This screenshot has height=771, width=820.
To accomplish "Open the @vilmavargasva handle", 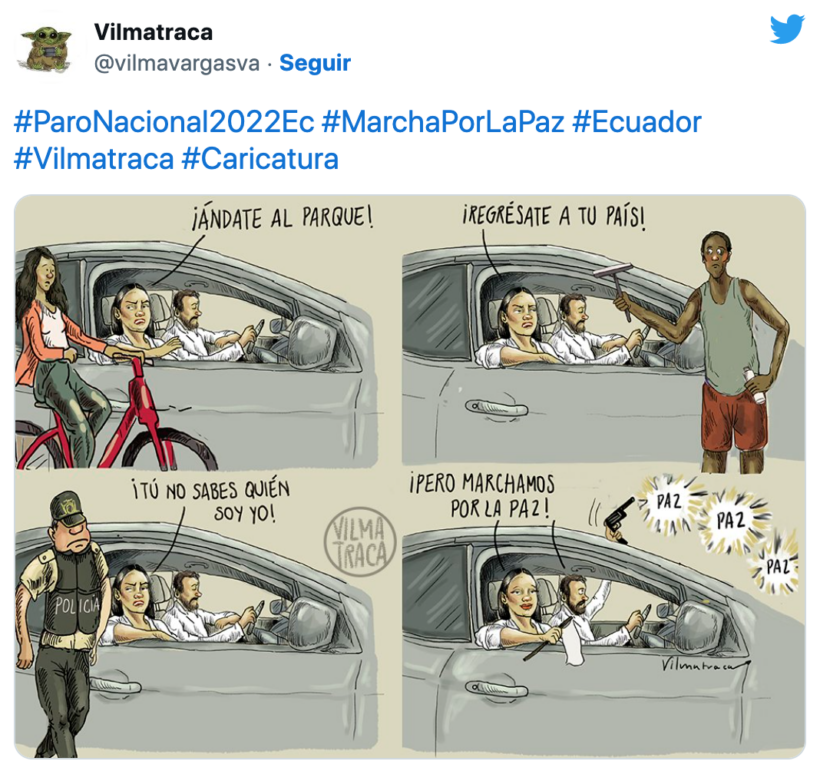I will tap(177, 63).
